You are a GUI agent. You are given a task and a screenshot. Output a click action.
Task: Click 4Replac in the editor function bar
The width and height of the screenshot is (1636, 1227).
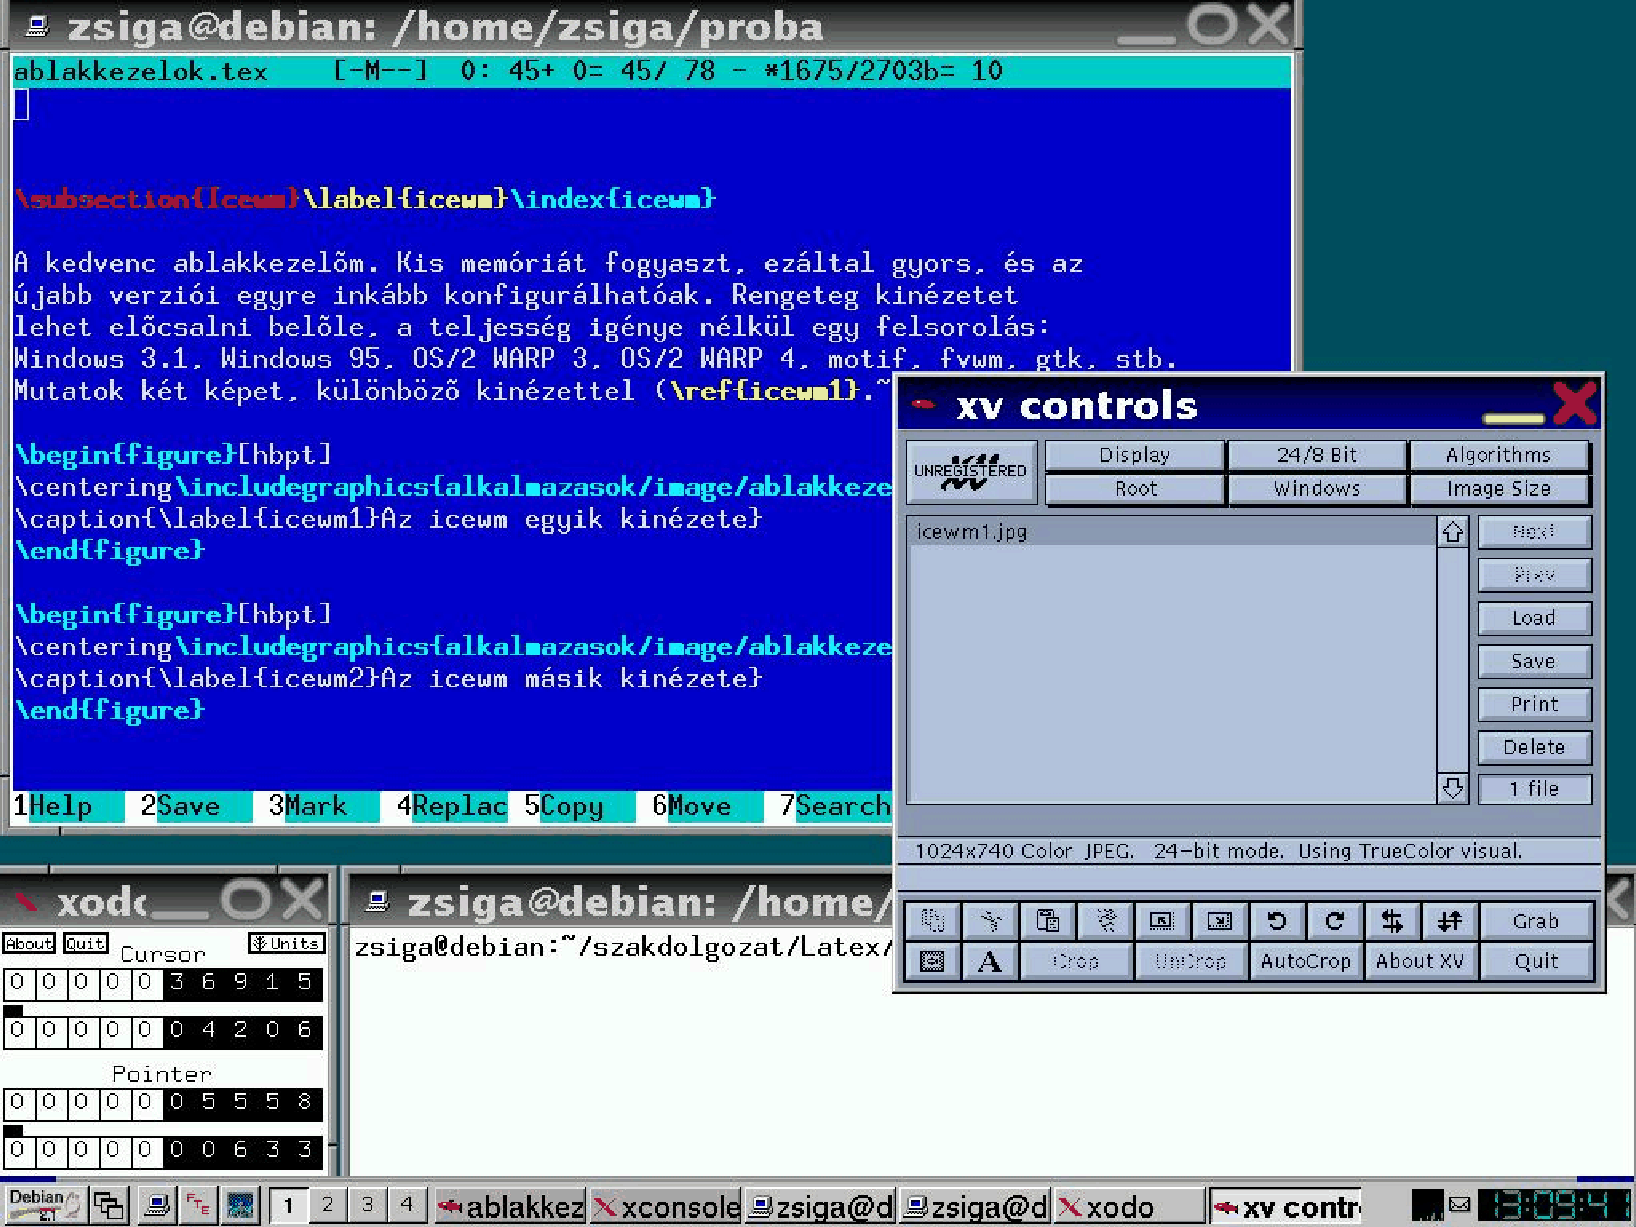[452, 806]
